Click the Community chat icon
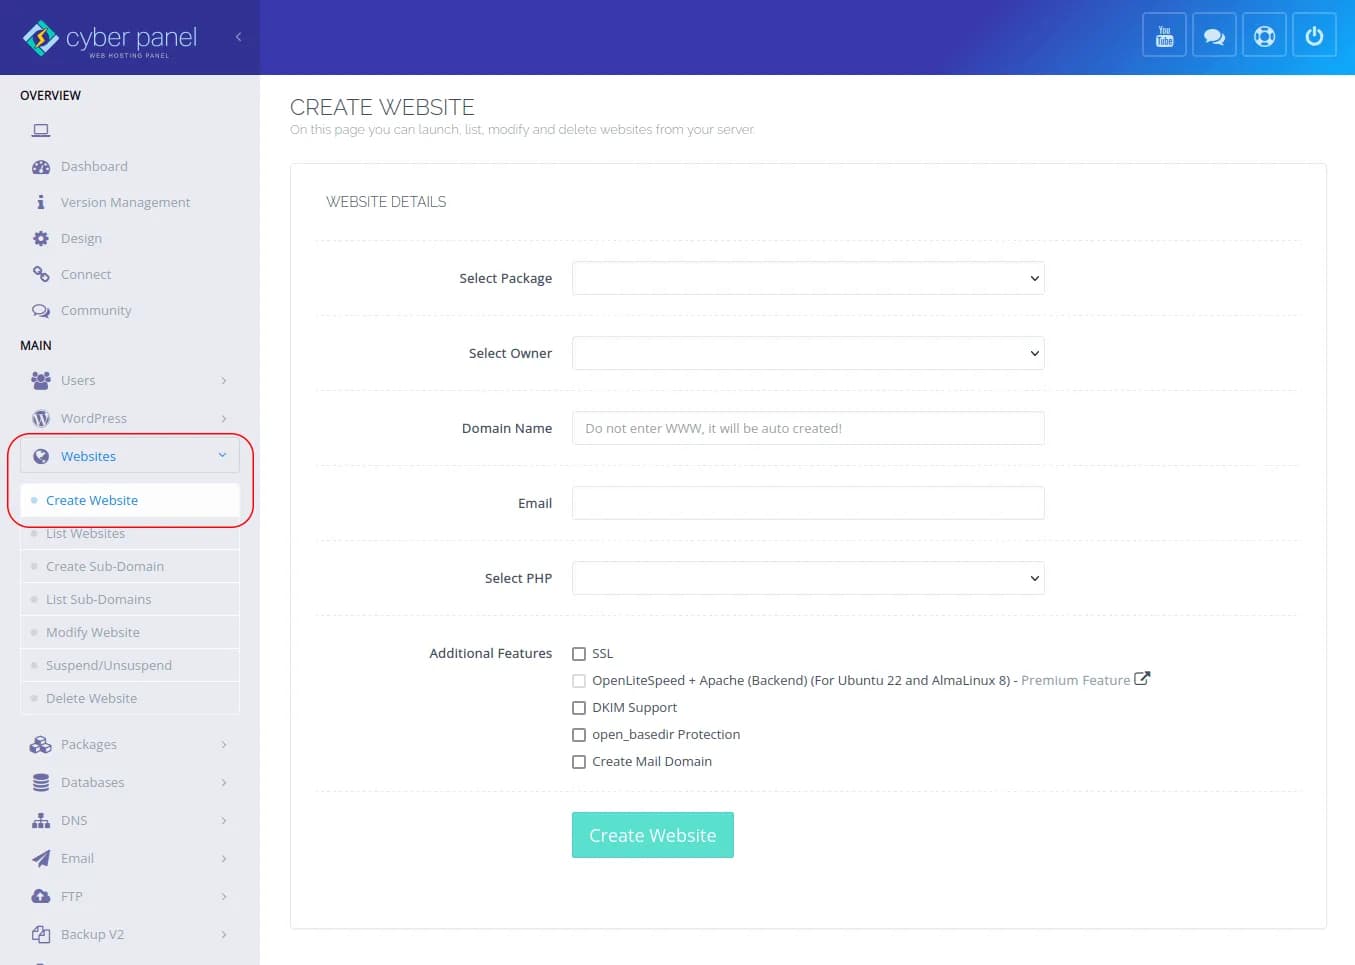Viewport: 1355px width, 965px height. coord(41,310)
